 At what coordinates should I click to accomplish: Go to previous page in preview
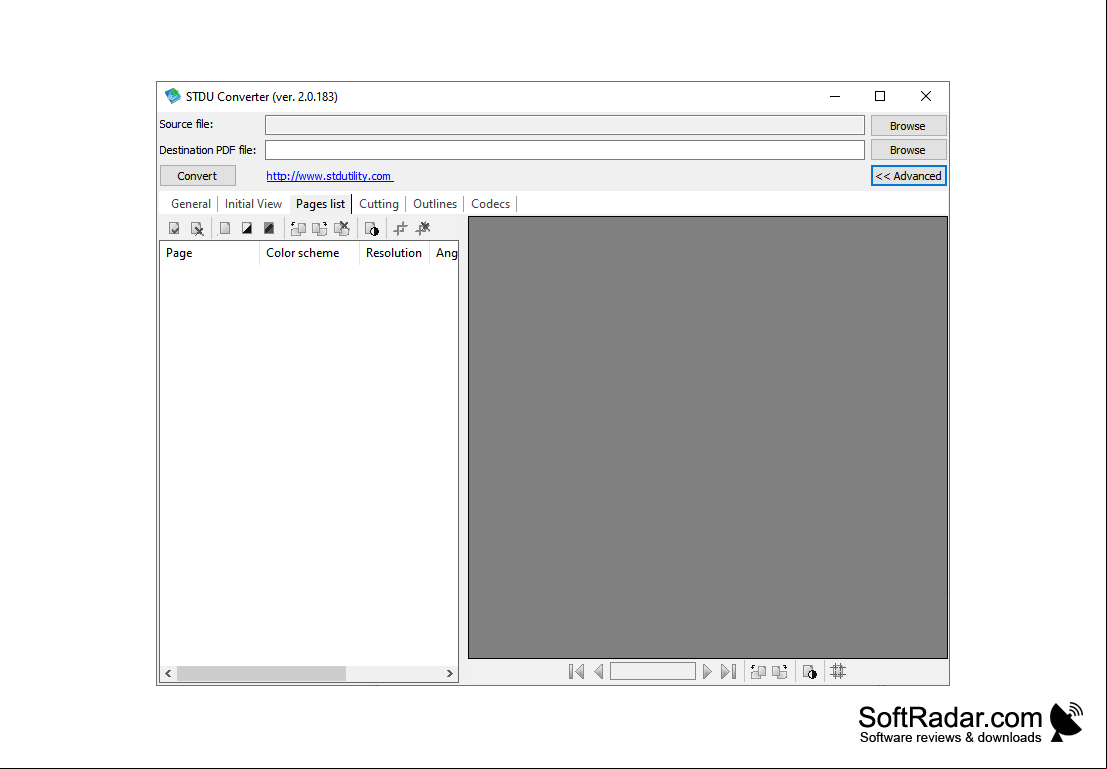[599, 672]
